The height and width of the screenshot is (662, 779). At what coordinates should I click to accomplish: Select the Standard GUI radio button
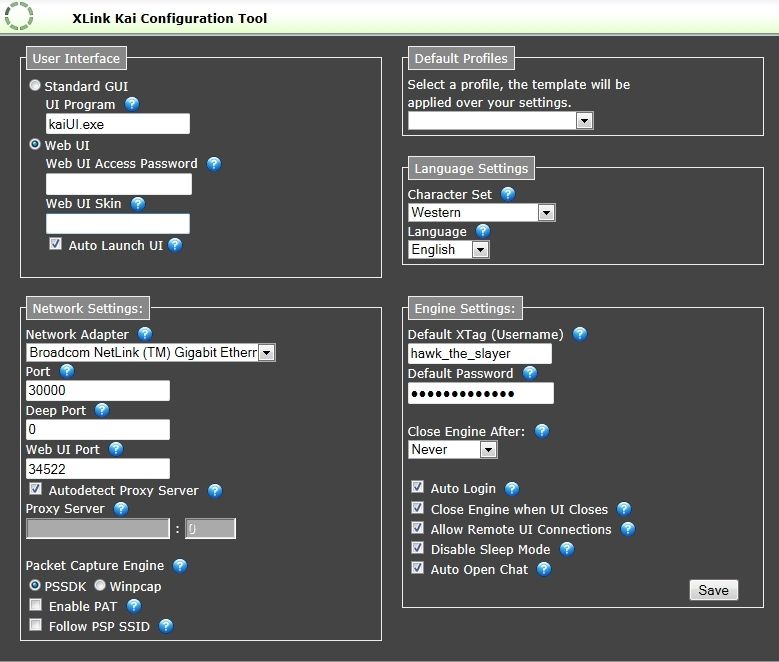[35, 85]
